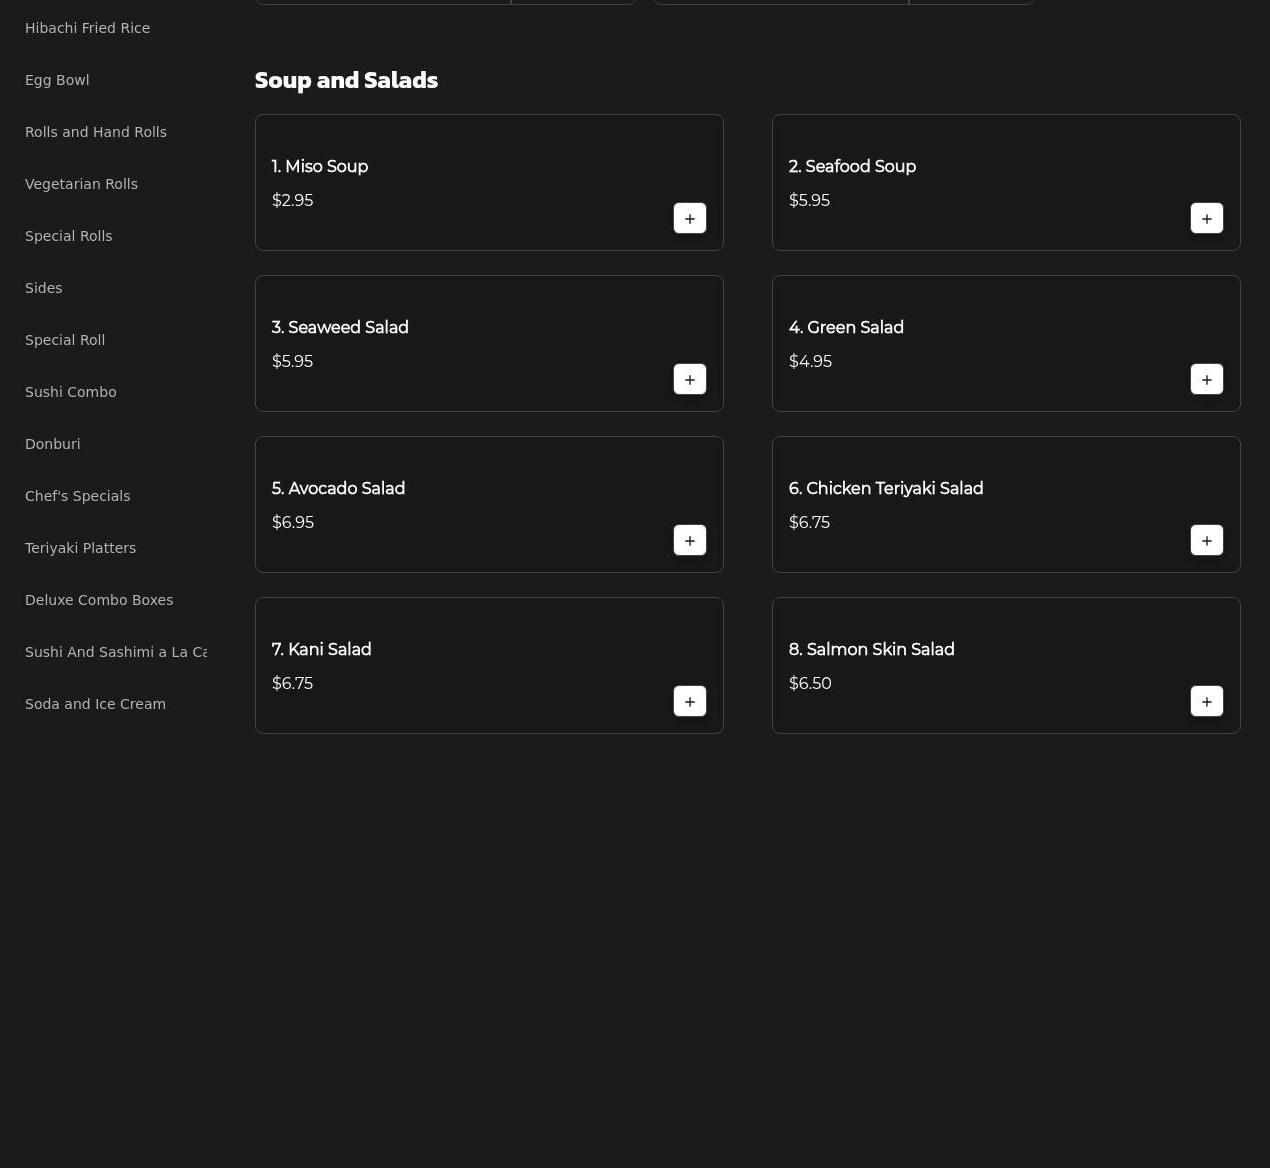Click the plus icon for Seafood Soup
1270x1168 pixels.
pyautogui.click(x=1206, y=218)
